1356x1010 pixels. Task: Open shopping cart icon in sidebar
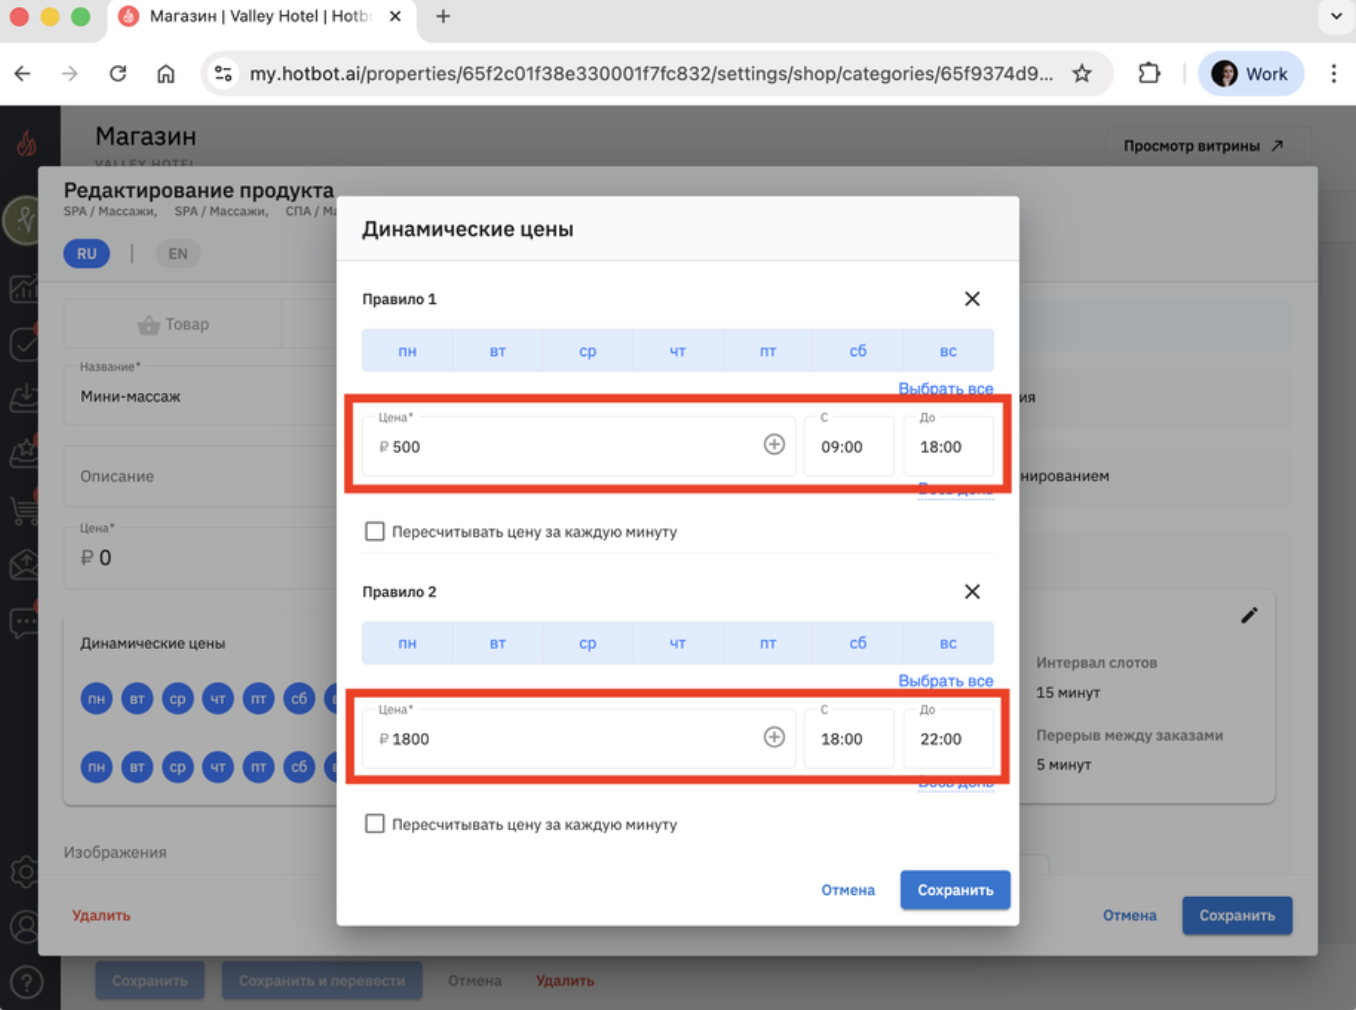tap(24, 510)
